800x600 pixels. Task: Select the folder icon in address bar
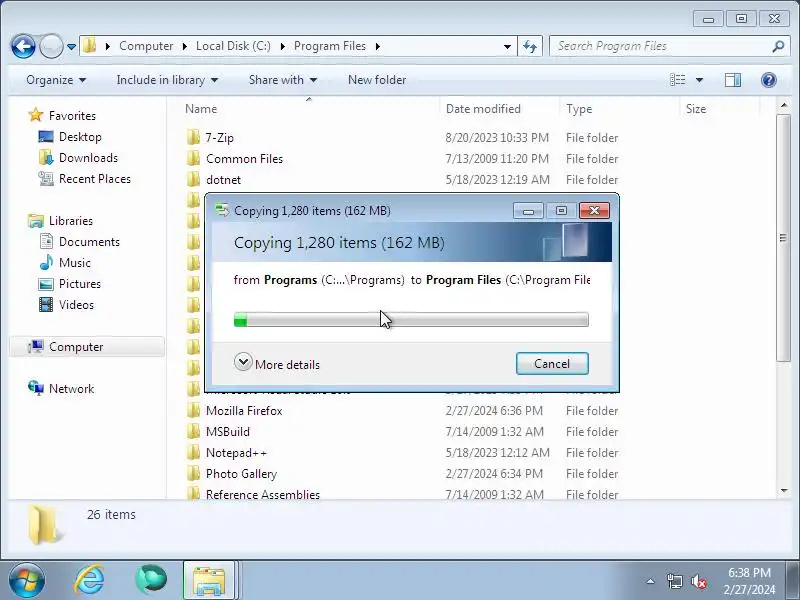[x=90, y=46]
